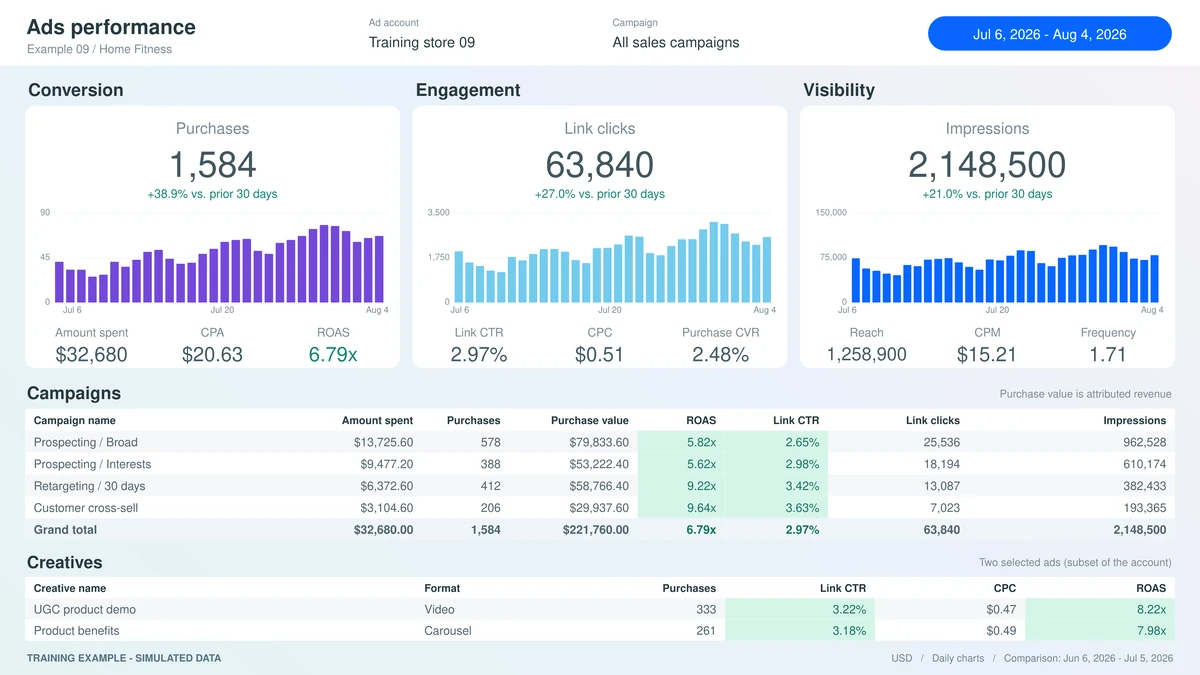This screenshot has width=1200, height=675.
Task: Click the Comparison: Jun 6, 2026 - Jul 5, 2026 footer
Action: [1089, 658]
